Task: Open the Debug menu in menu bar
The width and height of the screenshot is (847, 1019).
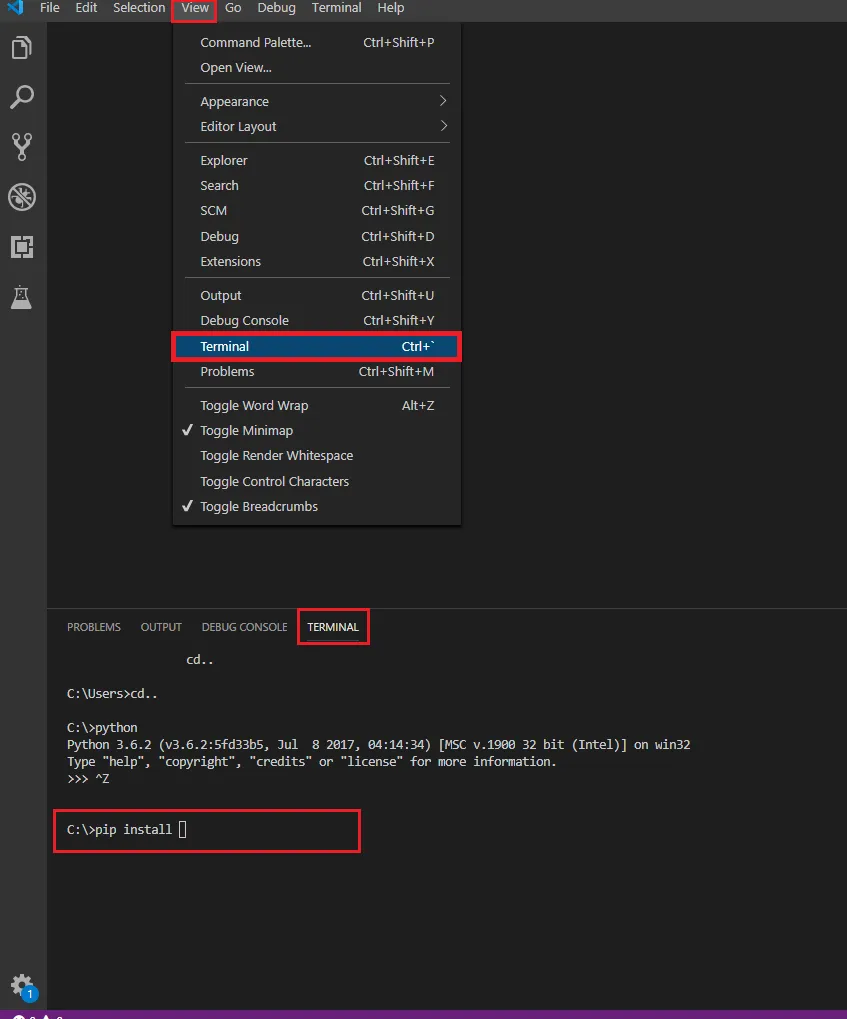Action: [x=276, y=8]
